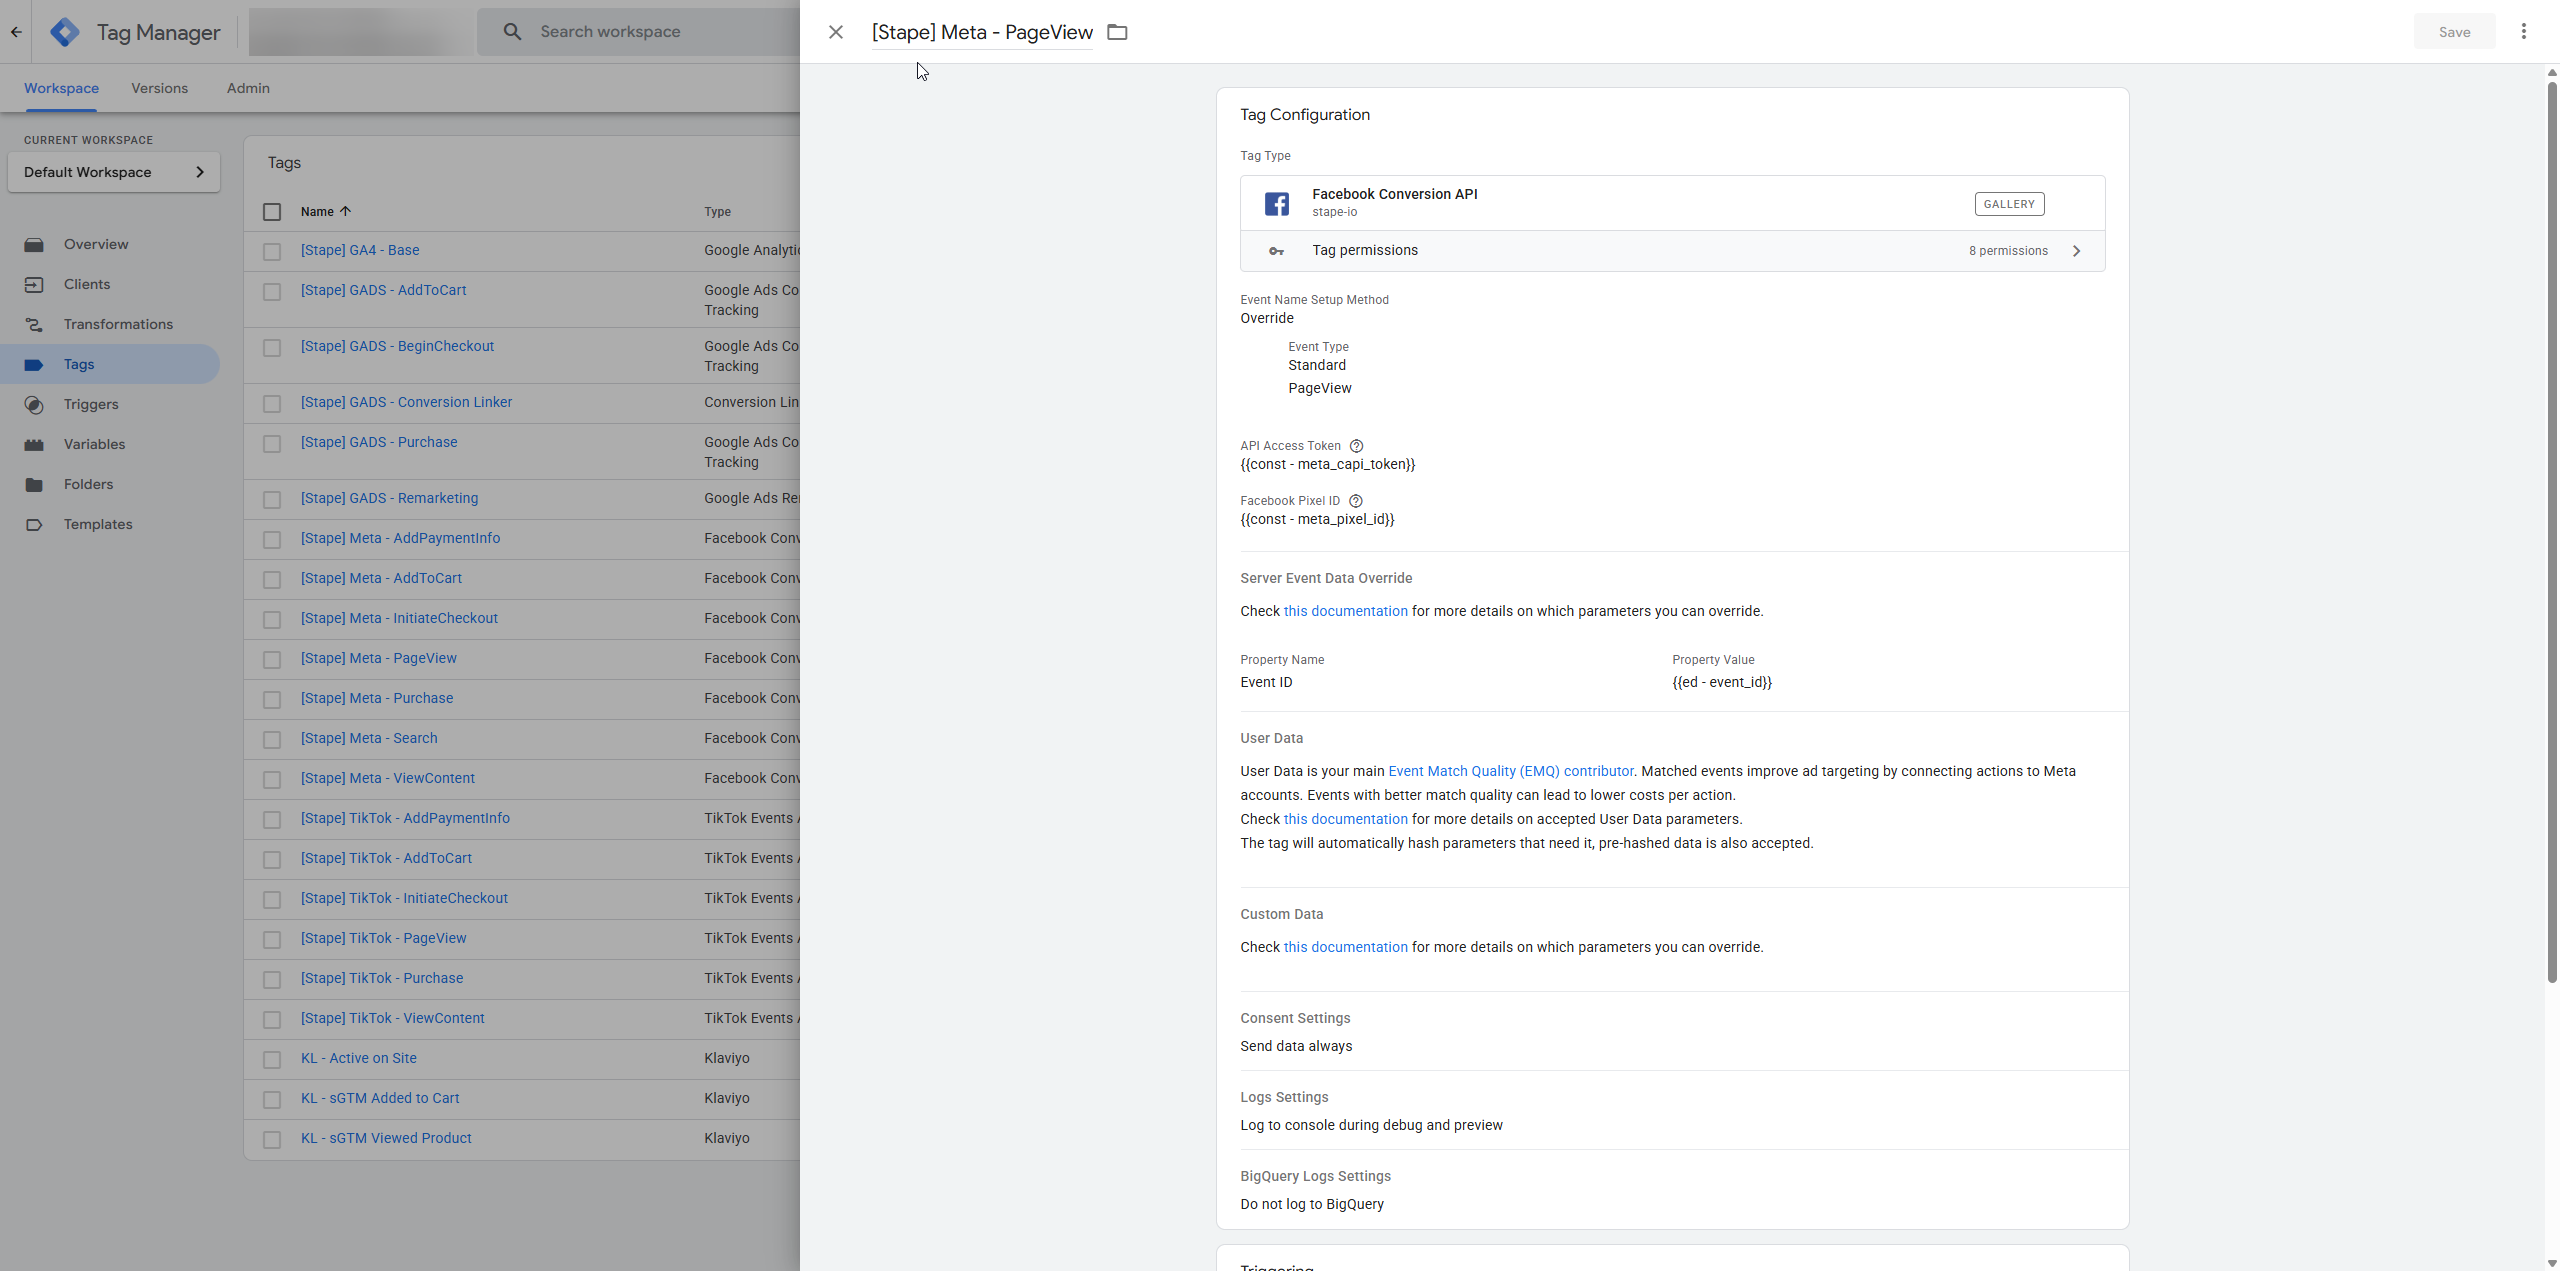
Task: Close the tag editor panel with X
Action: tap(835, 32)
